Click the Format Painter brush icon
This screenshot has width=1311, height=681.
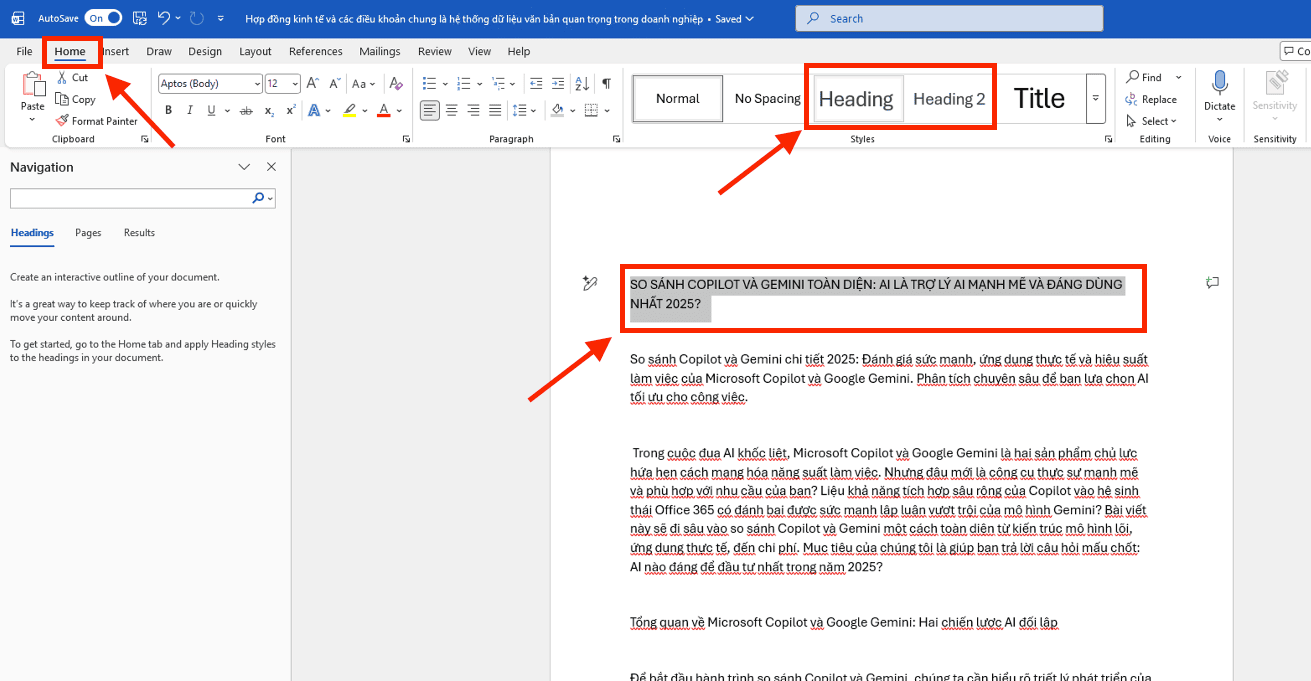(62, 121)
